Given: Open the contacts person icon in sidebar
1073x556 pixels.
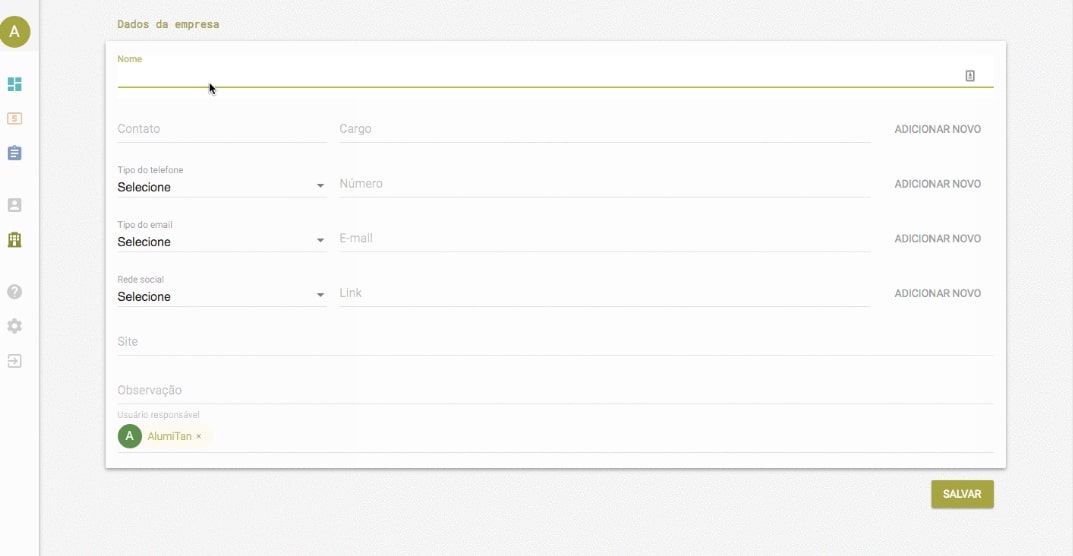Looking at the screenshot, I should (14, 205).
